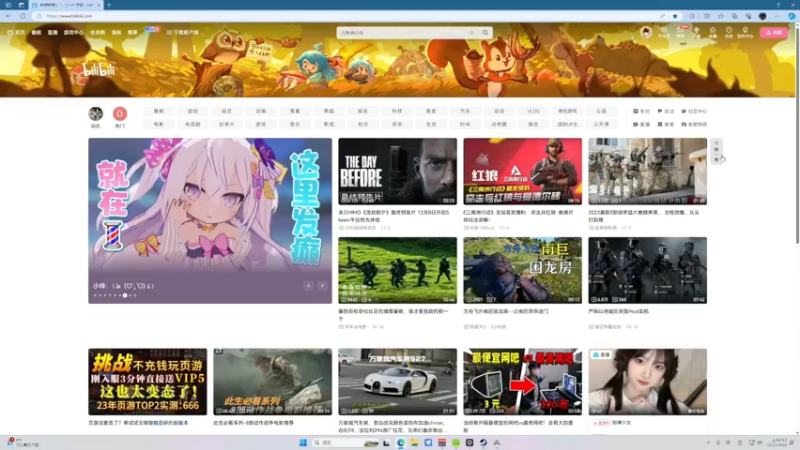Open the 最便宜网吧 comparison video thumbnail
Viewport: 800px width, 450px height.
pos(522,382)
